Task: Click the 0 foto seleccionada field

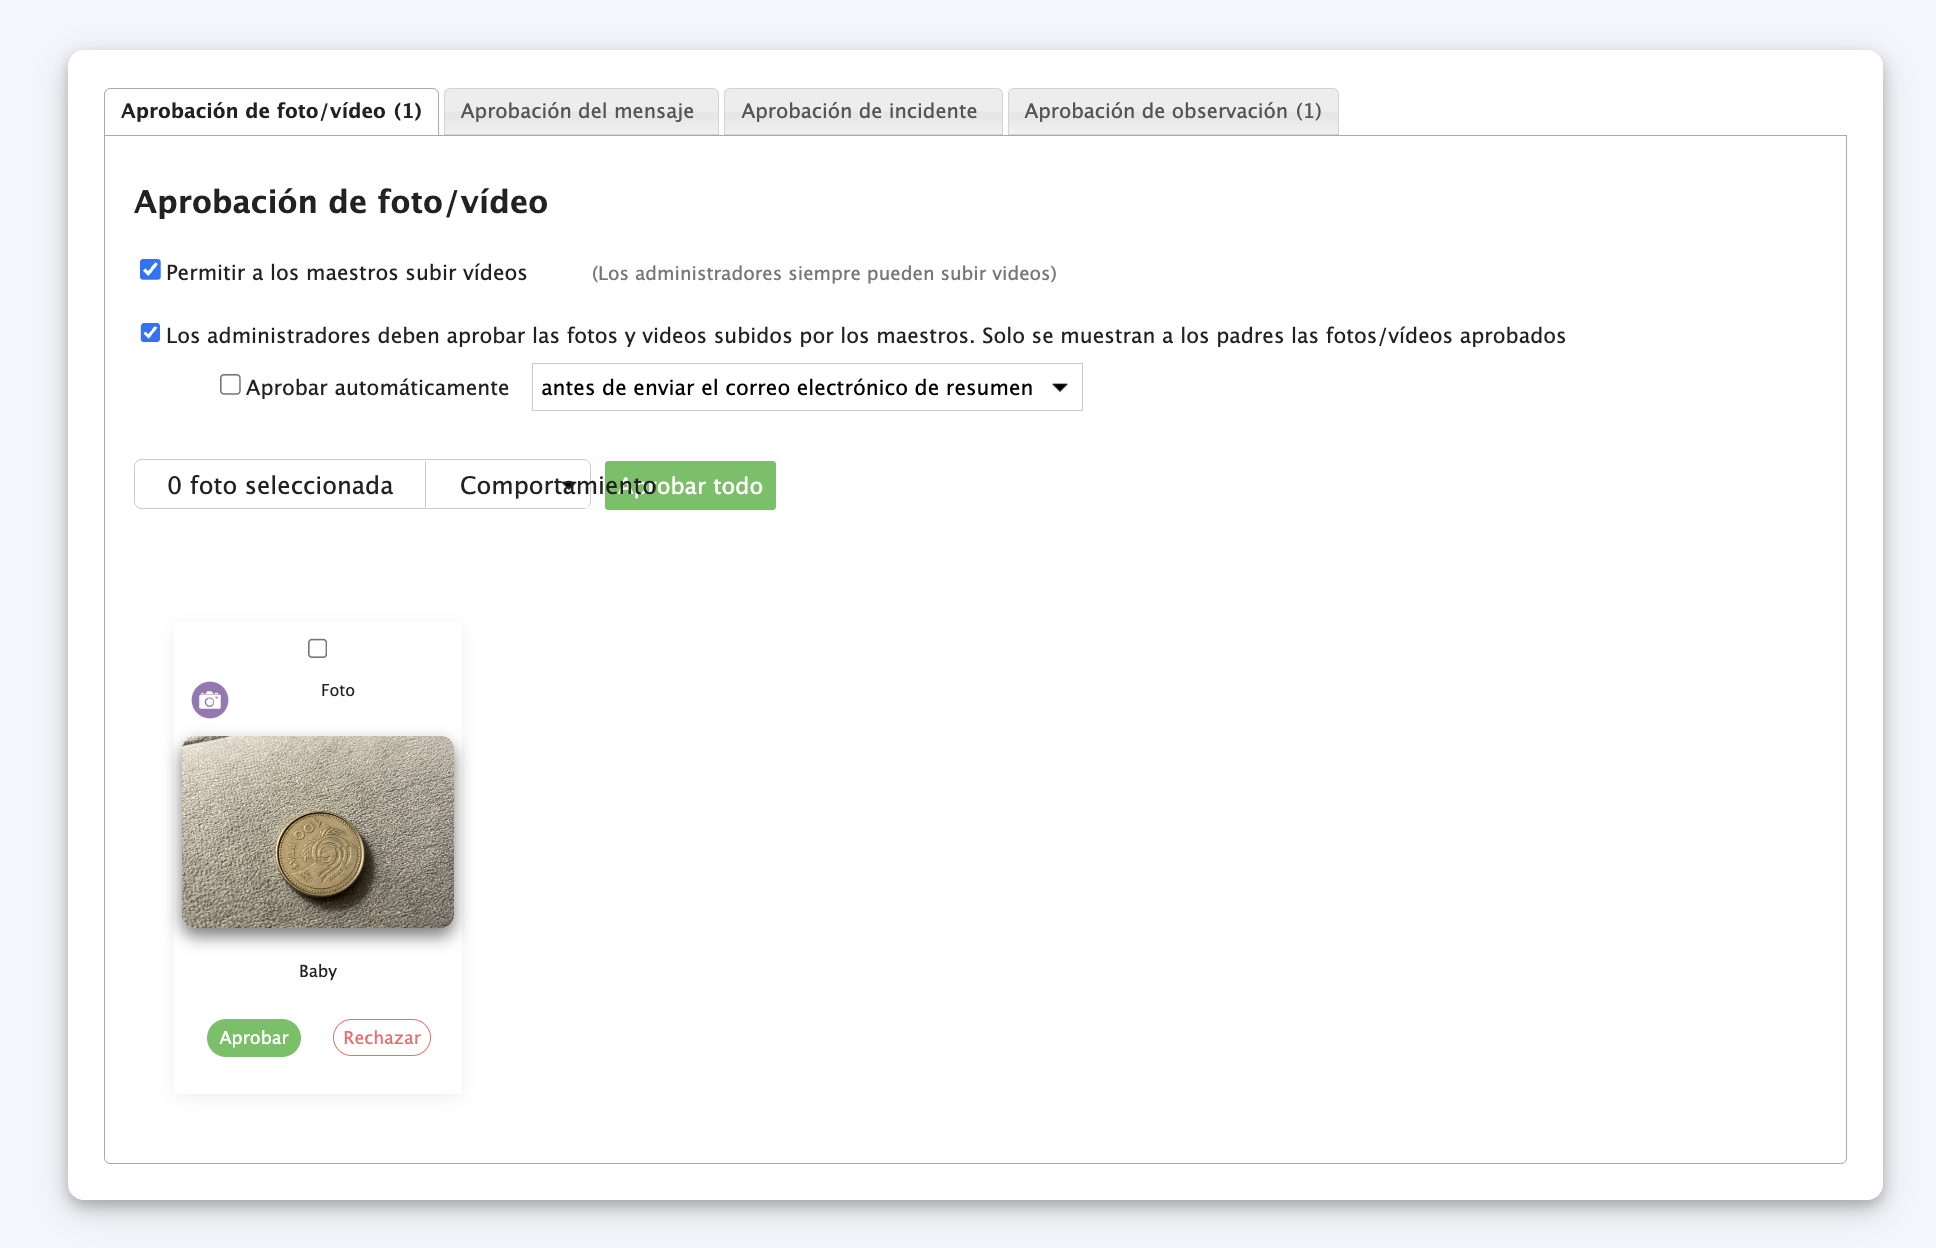Action: [280, 485]
